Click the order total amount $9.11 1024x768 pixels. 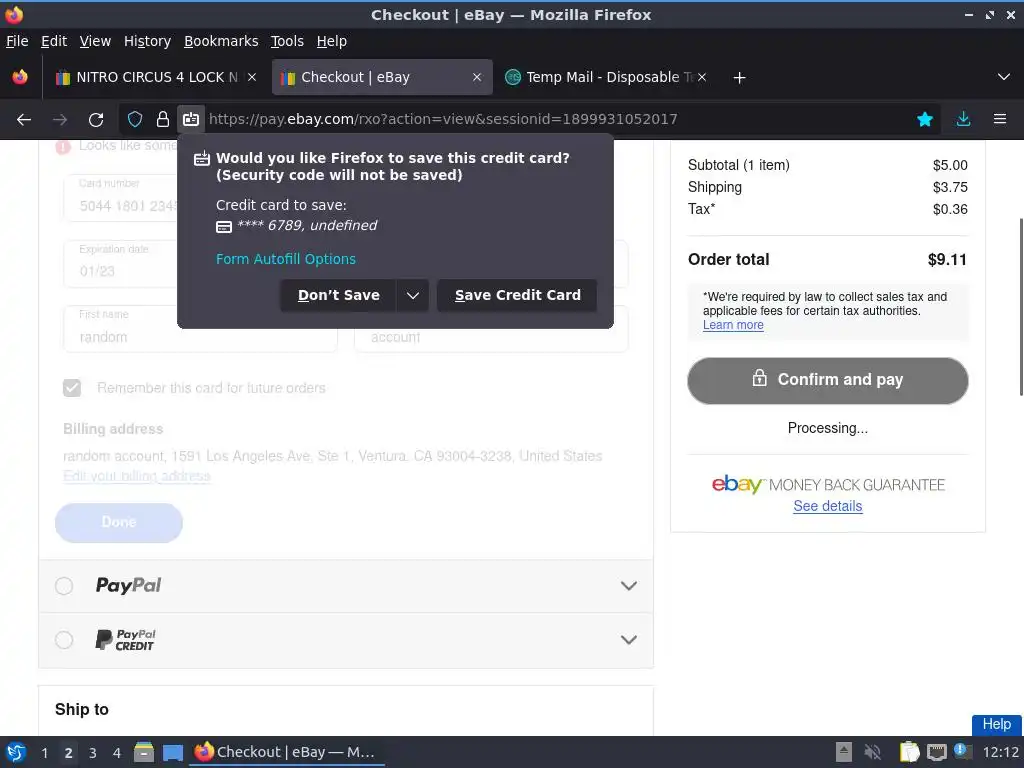947,260
